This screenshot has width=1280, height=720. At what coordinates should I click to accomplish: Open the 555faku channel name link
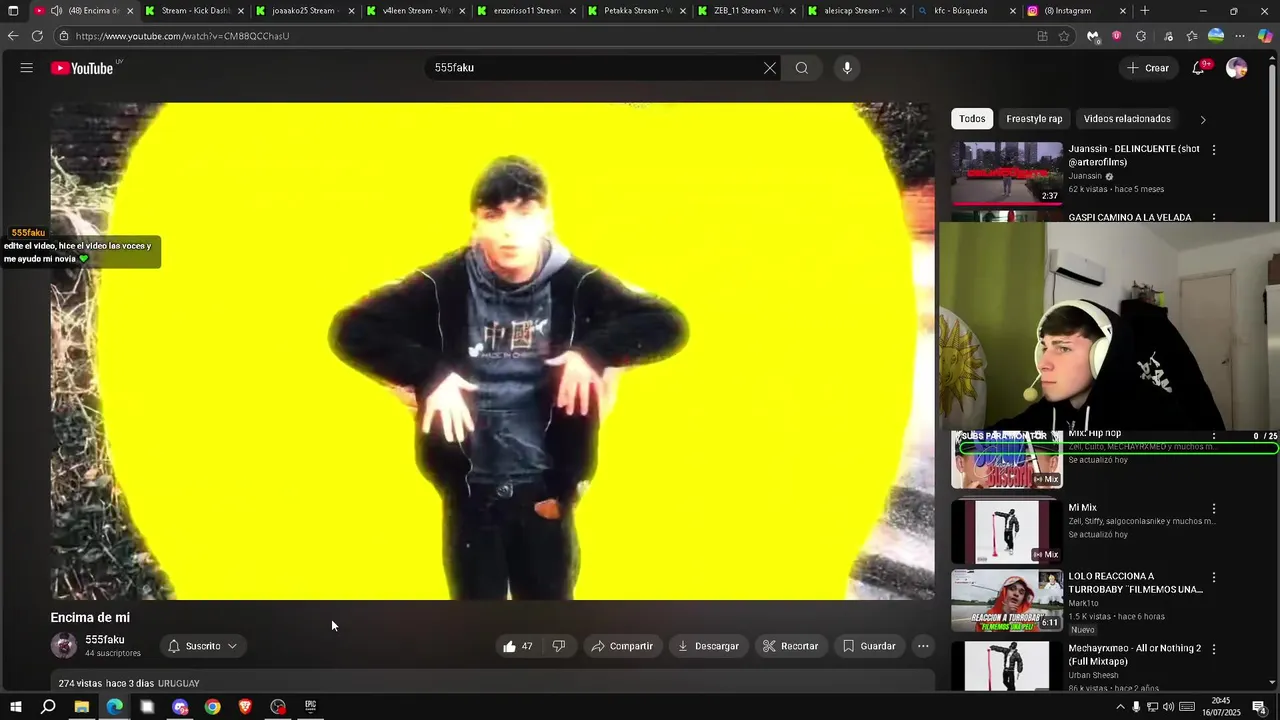[x=105, y=640]
